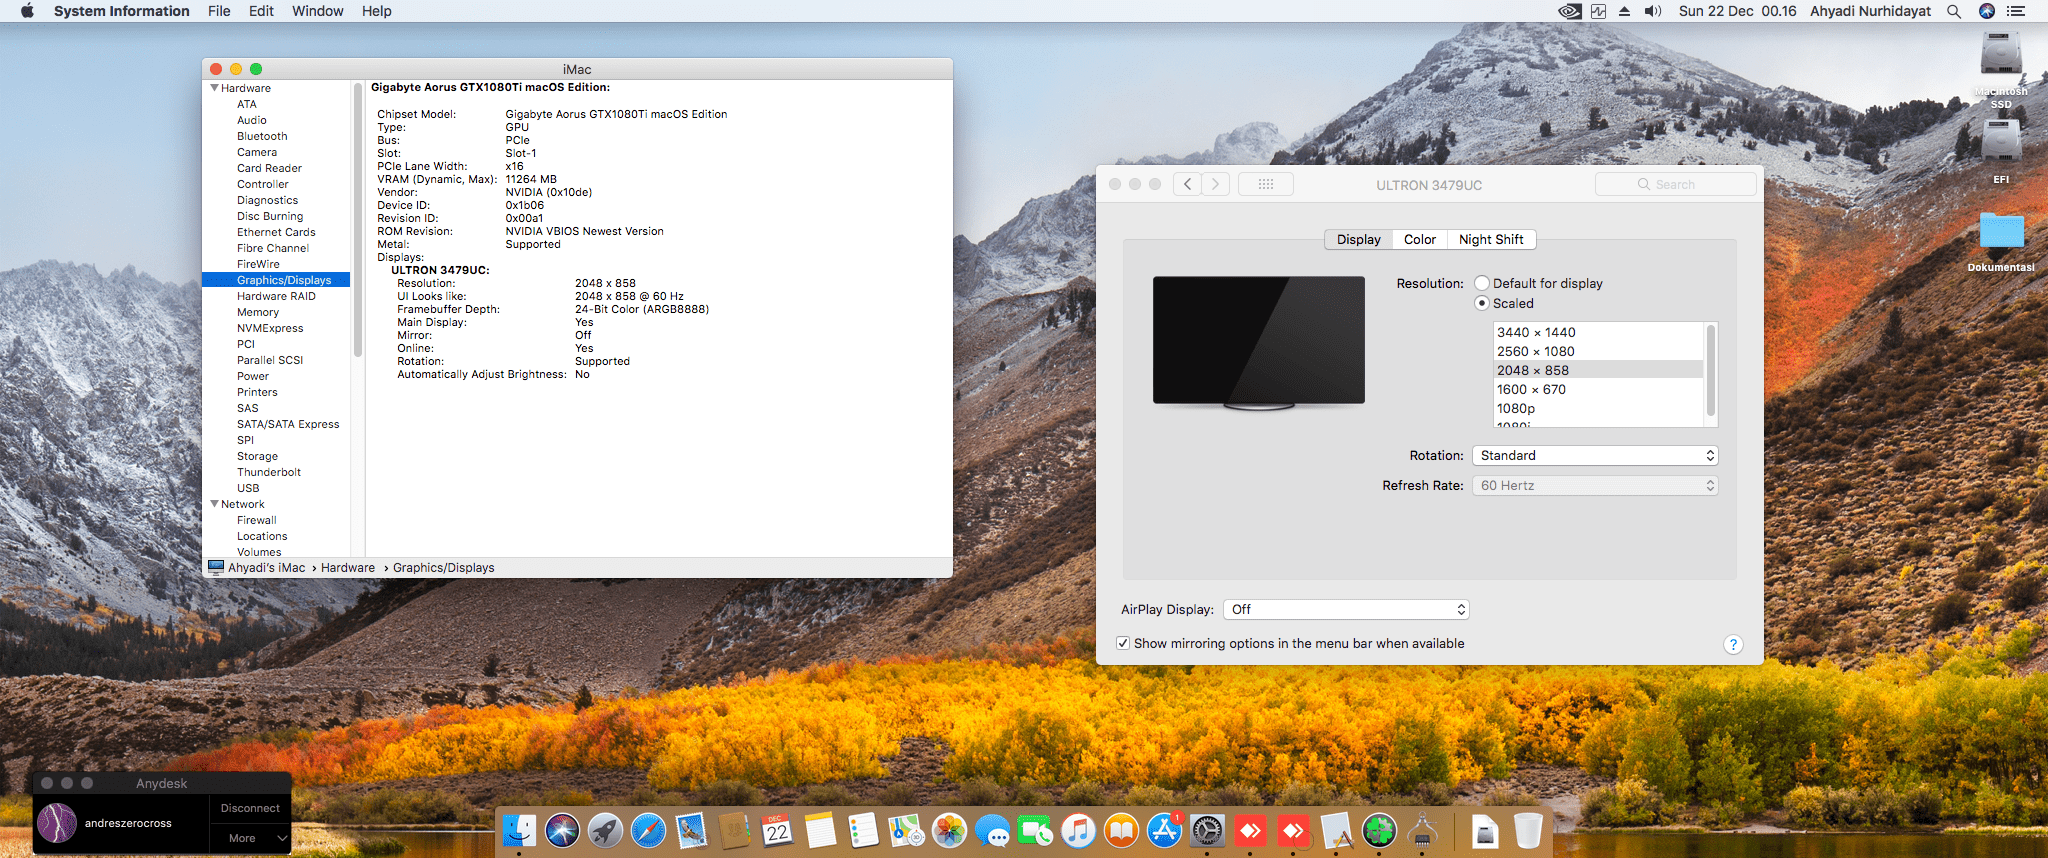Go back in the display preferences window

[1187, 184]
